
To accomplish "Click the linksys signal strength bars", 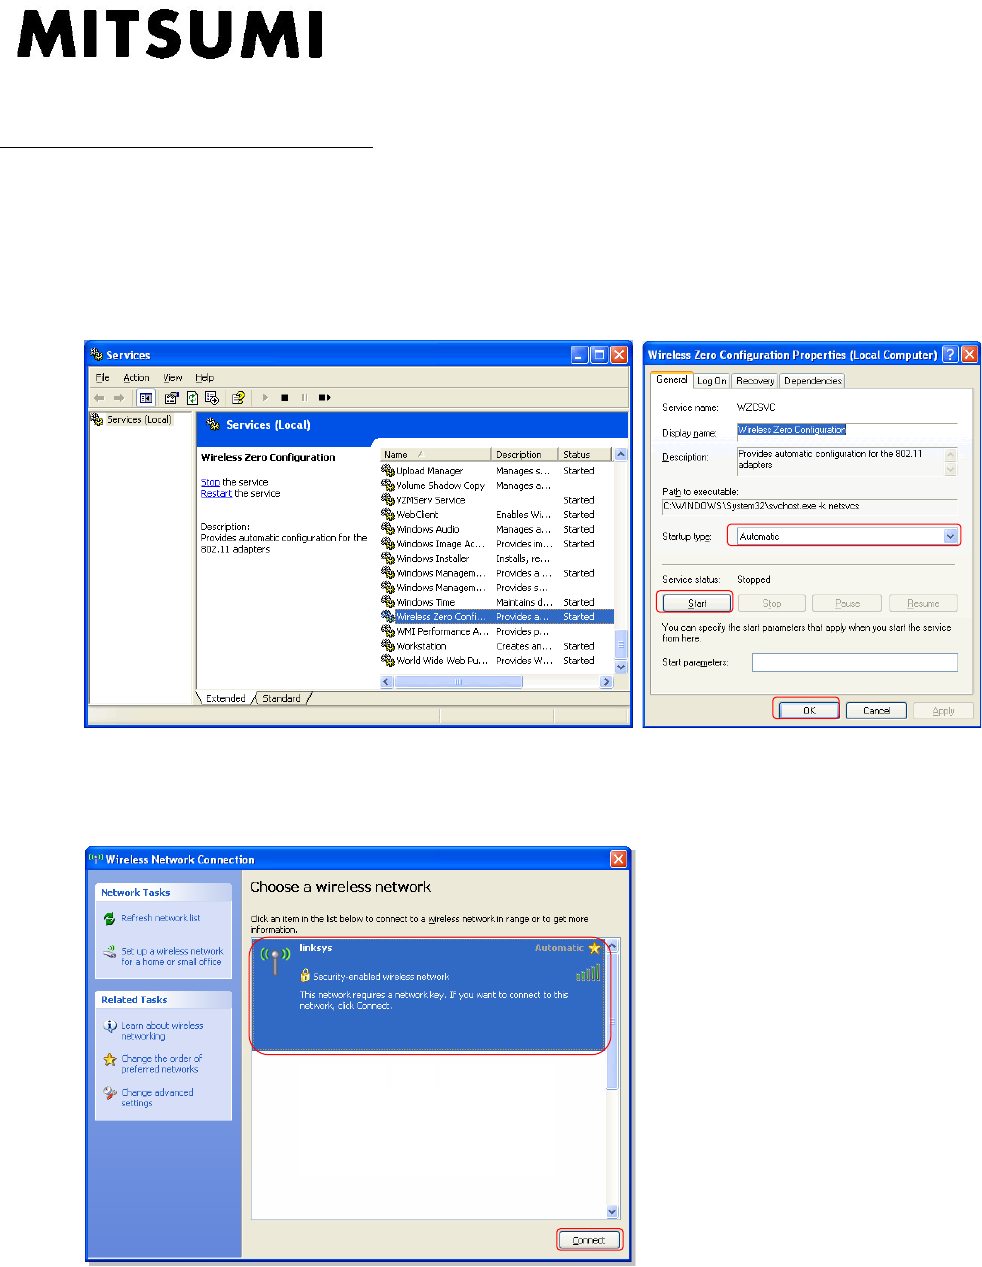I will tap(588, 972).
